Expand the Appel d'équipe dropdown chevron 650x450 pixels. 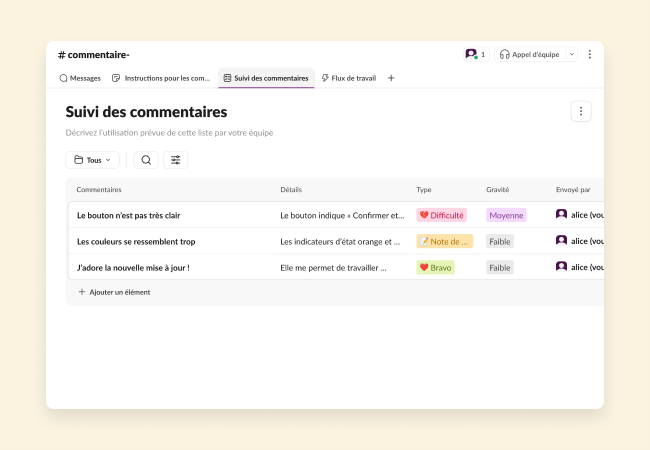(572, 54)
